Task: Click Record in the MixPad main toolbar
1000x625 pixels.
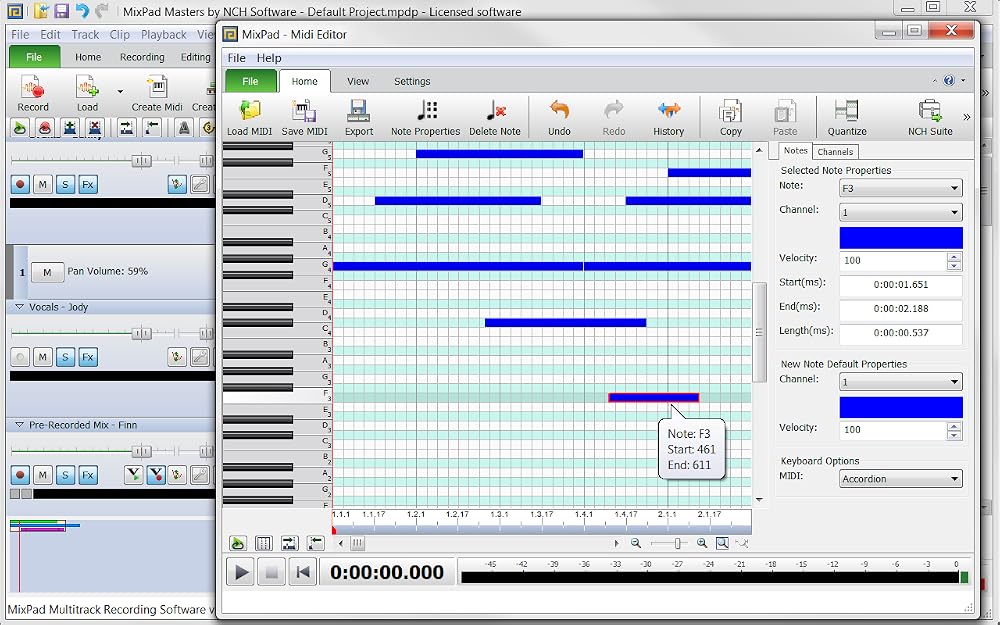Action: [x=33, y=93]
